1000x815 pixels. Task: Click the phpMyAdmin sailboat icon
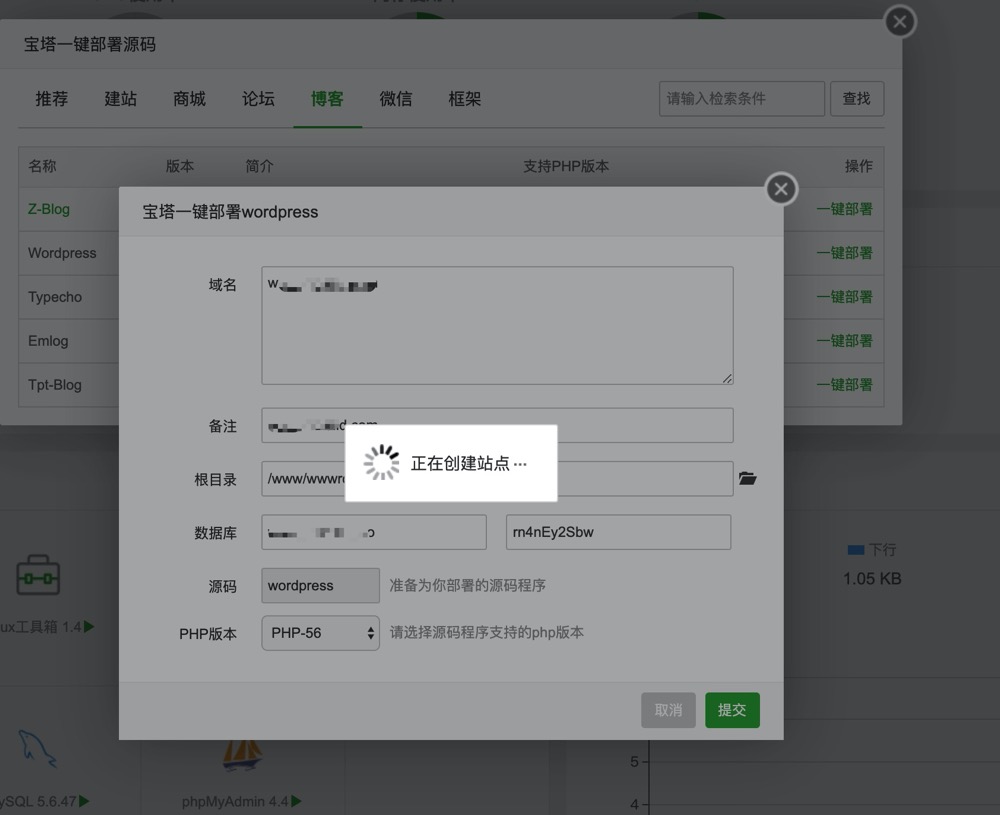coord(242,754)
